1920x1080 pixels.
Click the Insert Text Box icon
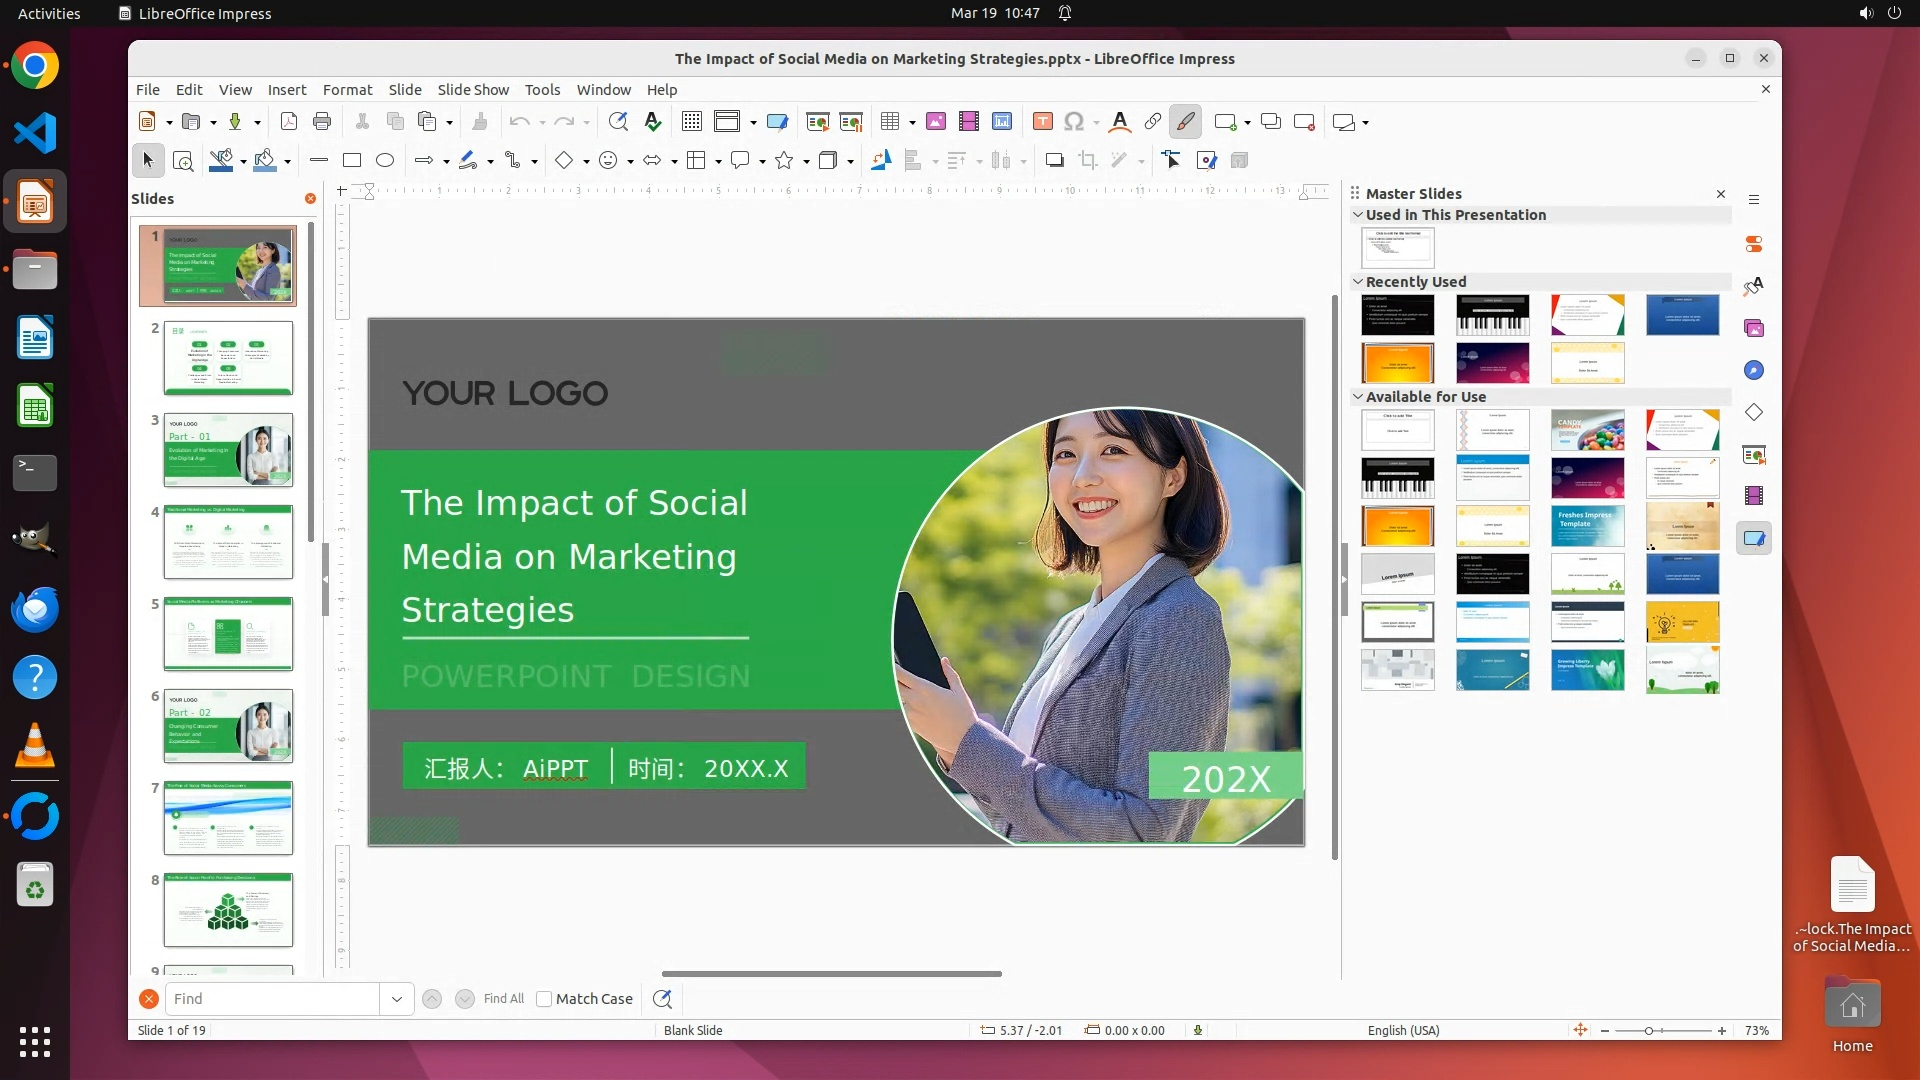pyautogui.click(x=1042, y=122)
